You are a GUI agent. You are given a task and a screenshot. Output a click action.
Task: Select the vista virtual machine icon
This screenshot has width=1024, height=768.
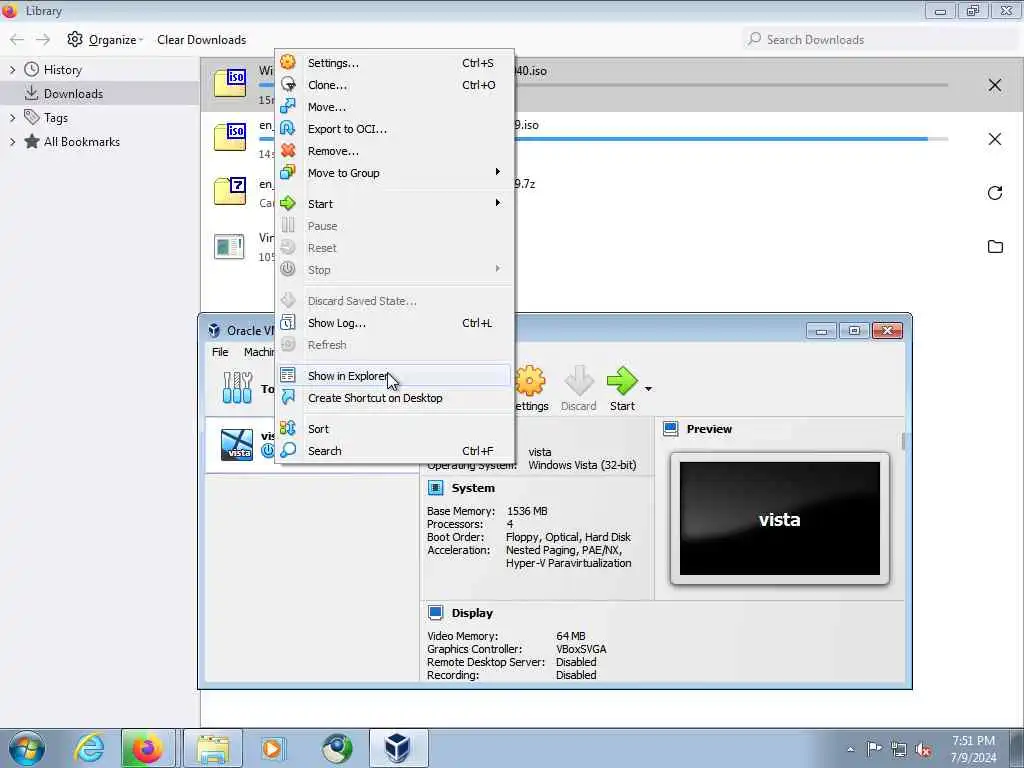236,445
